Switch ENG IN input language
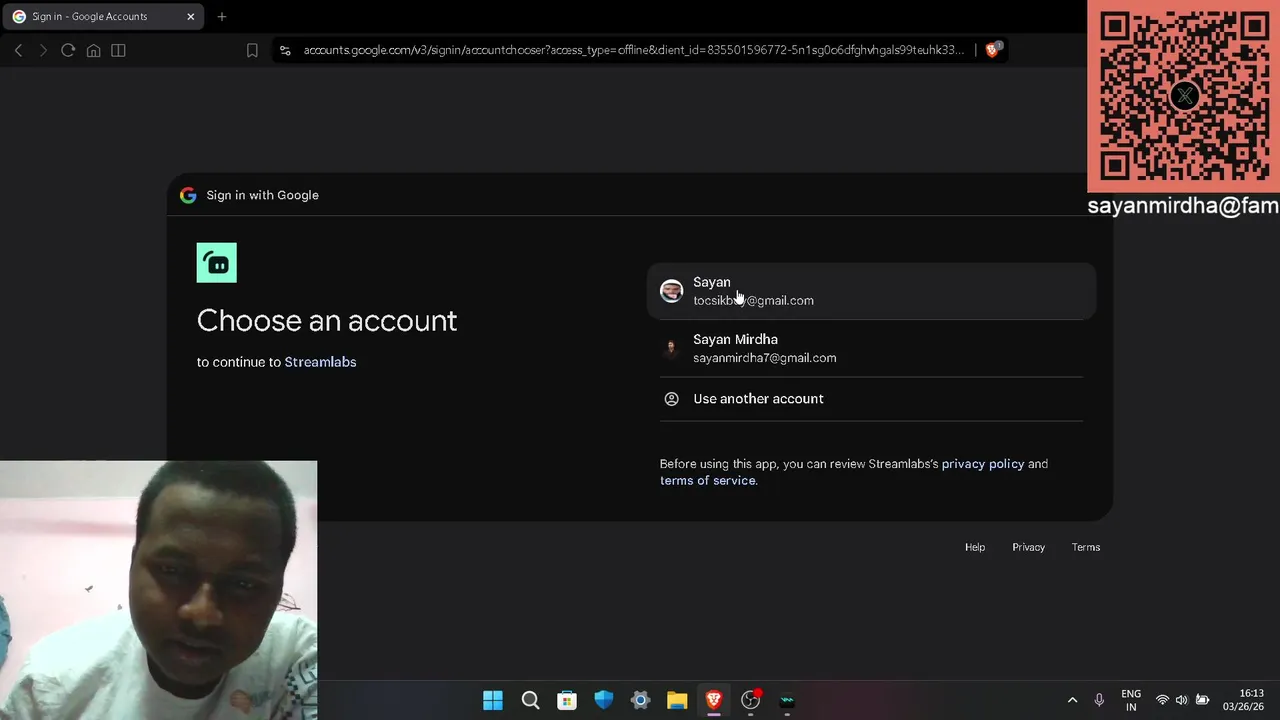This screenshot has height=720, width=1280. click(1131, 700)
